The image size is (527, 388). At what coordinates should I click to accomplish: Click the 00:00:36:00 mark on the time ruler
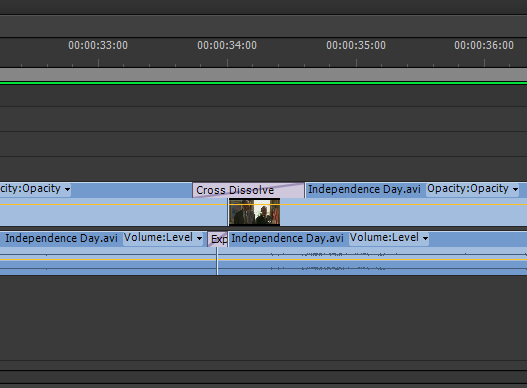pyautogui.click(x=484, y=45)
